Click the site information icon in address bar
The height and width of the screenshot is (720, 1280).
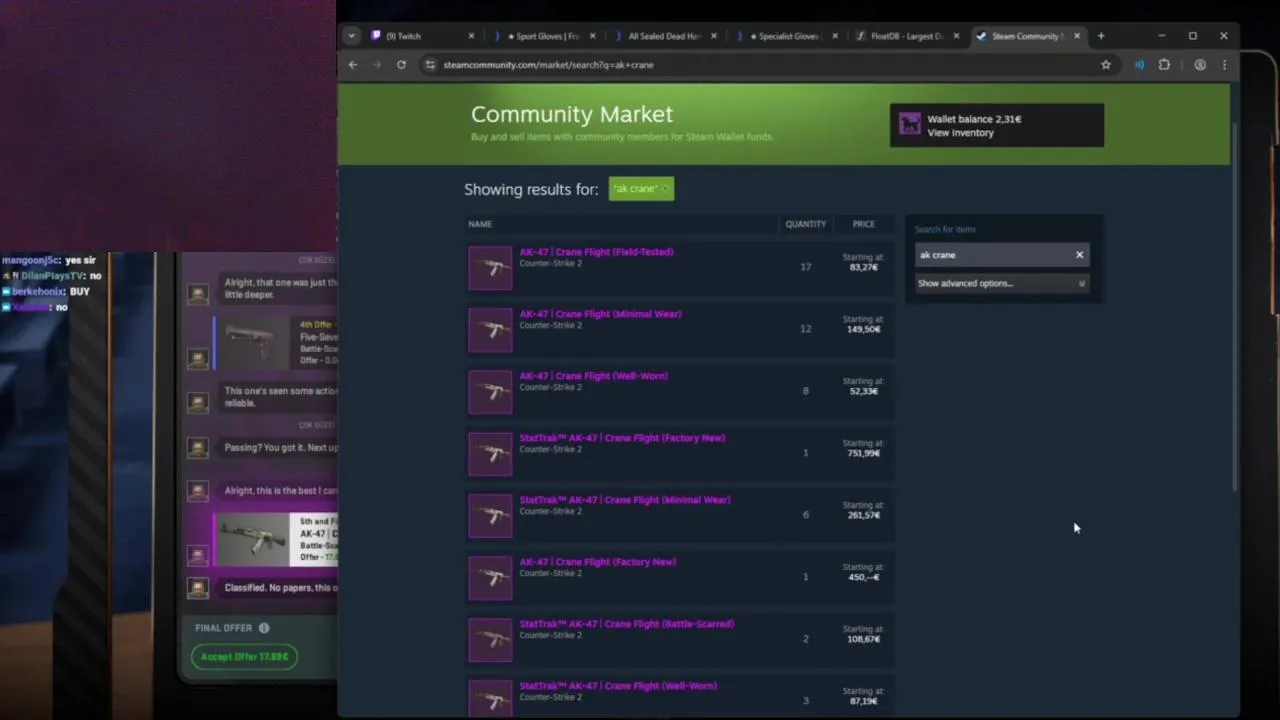click(430, 64)
